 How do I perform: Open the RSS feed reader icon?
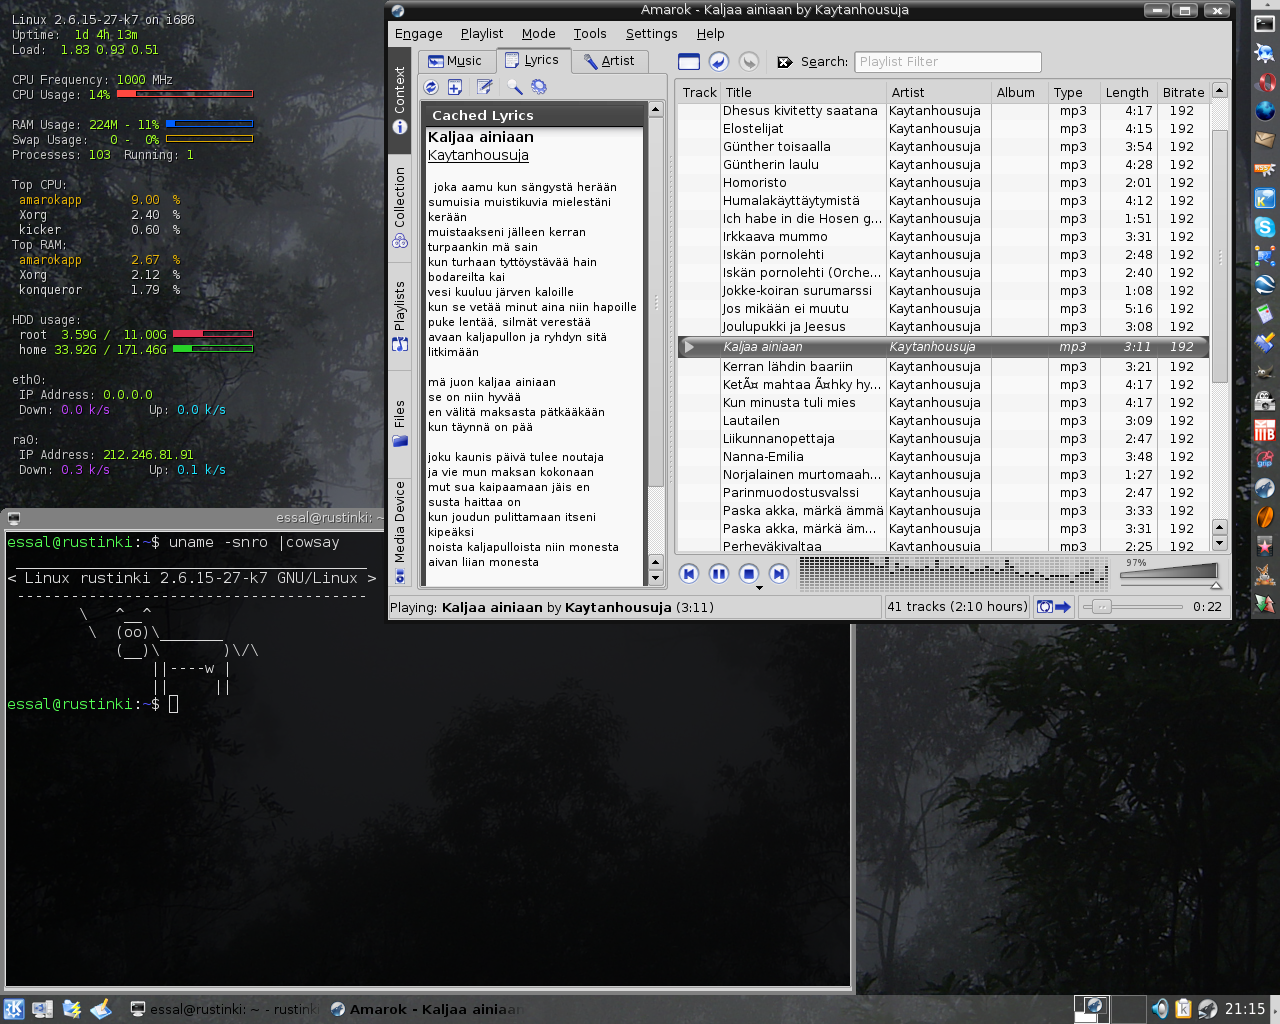[1265, 169]
